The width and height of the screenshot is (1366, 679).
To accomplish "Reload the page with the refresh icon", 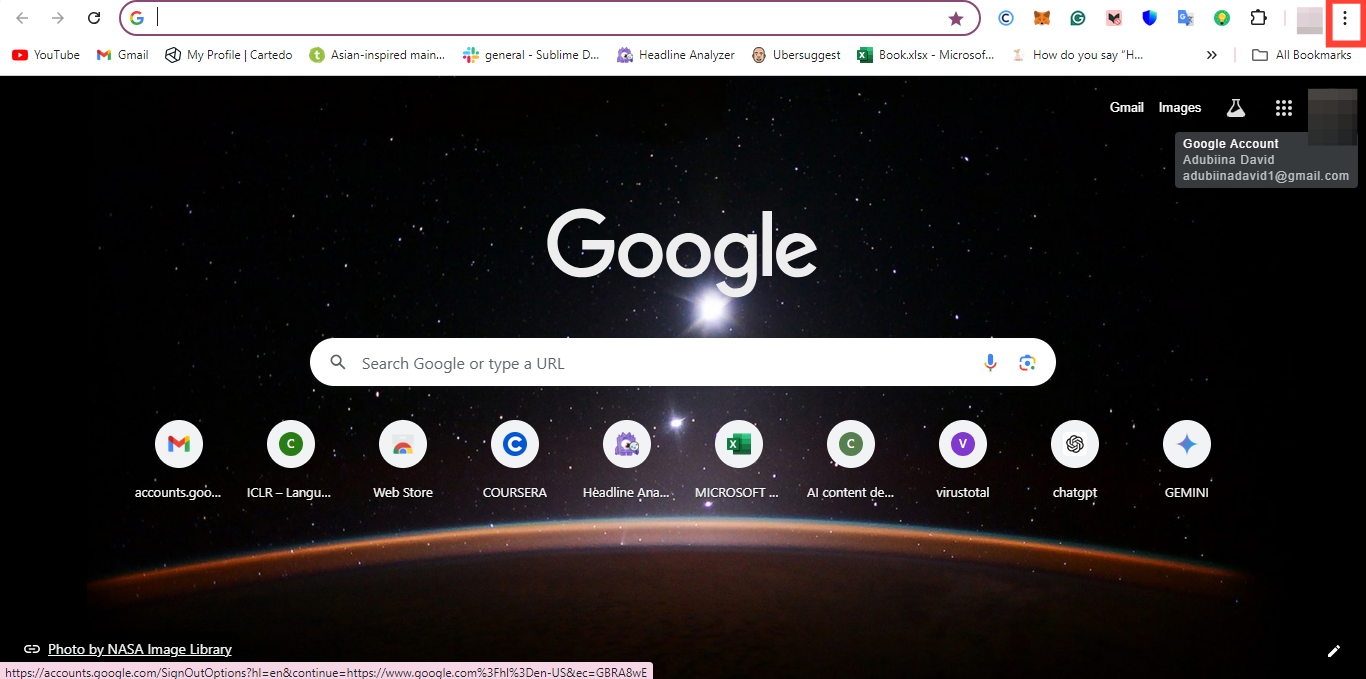I will (94, 18).
